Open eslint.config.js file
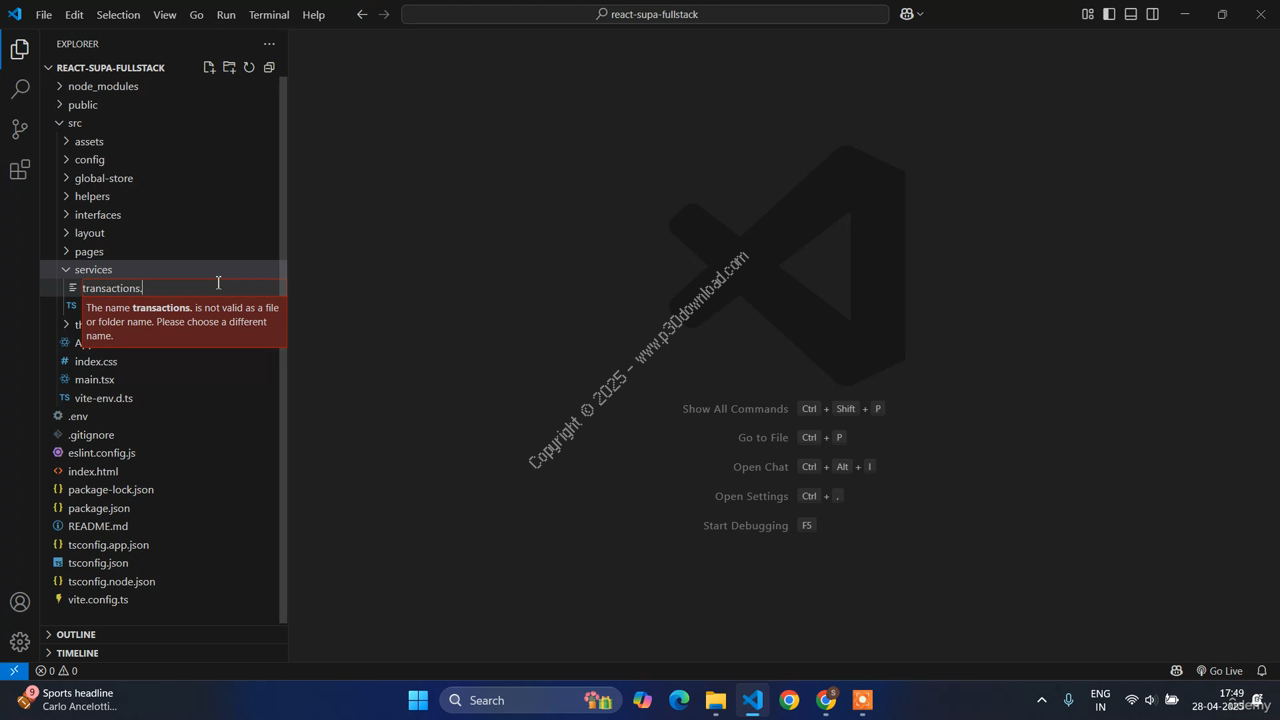This screenshot has width=1280, height=720. (102, 453)
